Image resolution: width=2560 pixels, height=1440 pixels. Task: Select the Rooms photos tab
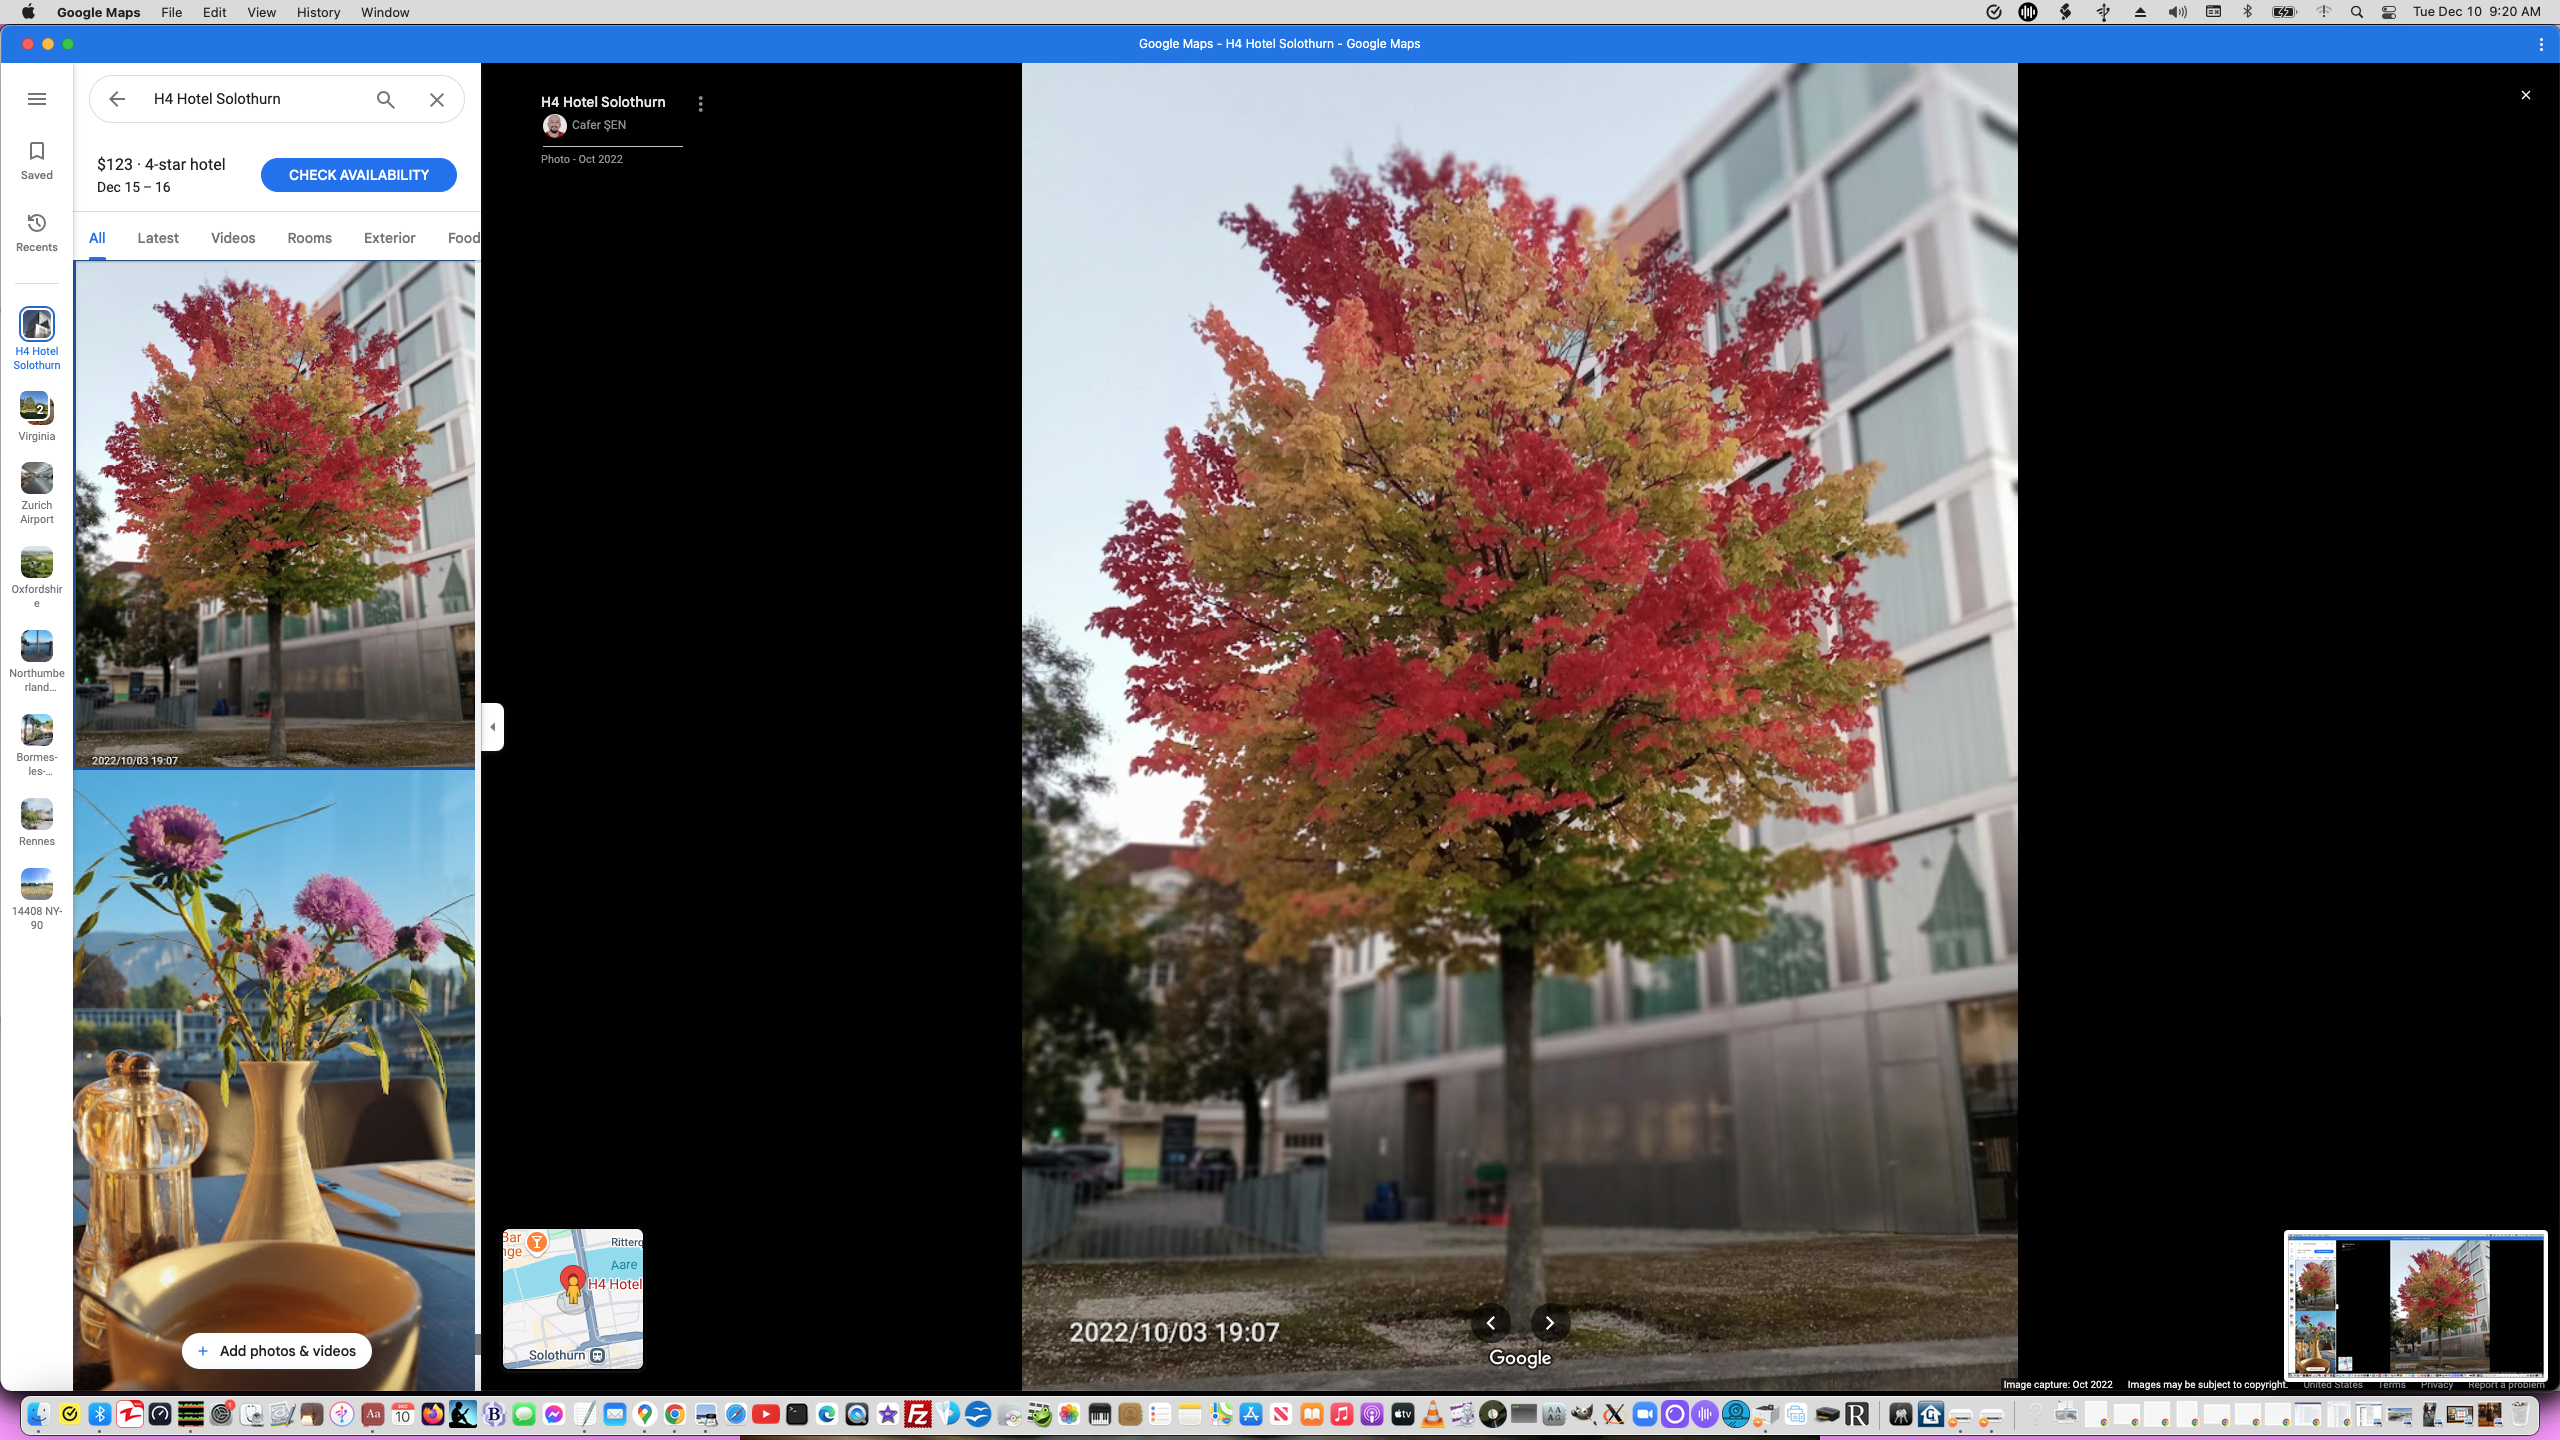pyautogui.click(x=309, y=238)
